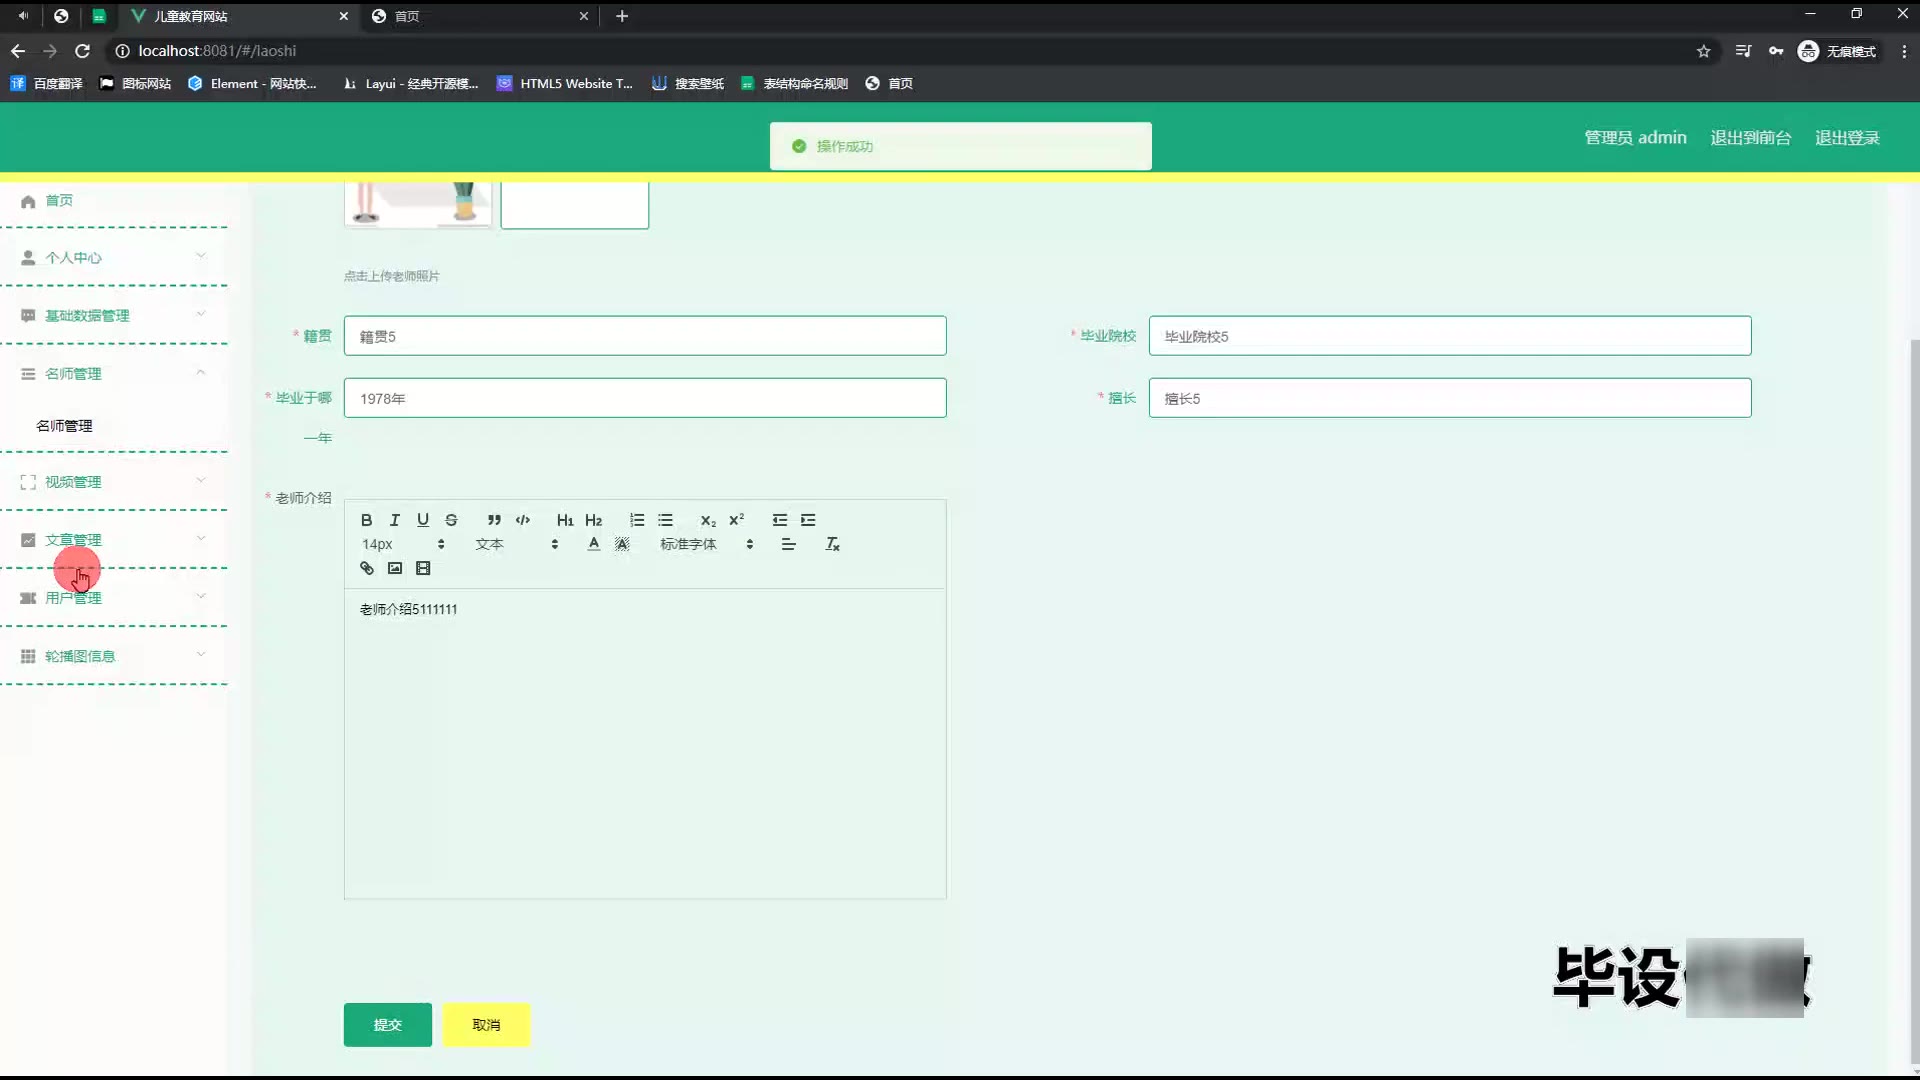Viewport: 1920px width, 1080px height.
Task: Click the 毕业于哪一年 date field
Action: tap(645, 398)
